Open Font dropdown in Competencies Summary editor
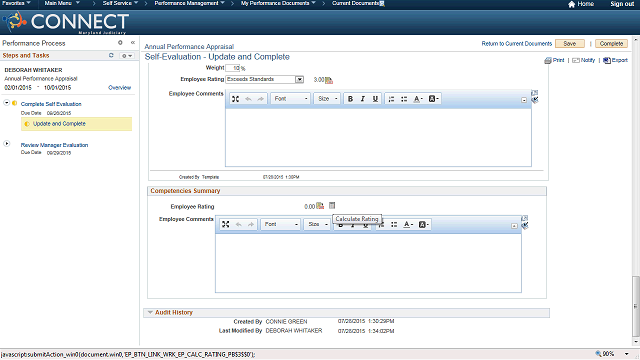The image size is (640, 360). [281, 224]
